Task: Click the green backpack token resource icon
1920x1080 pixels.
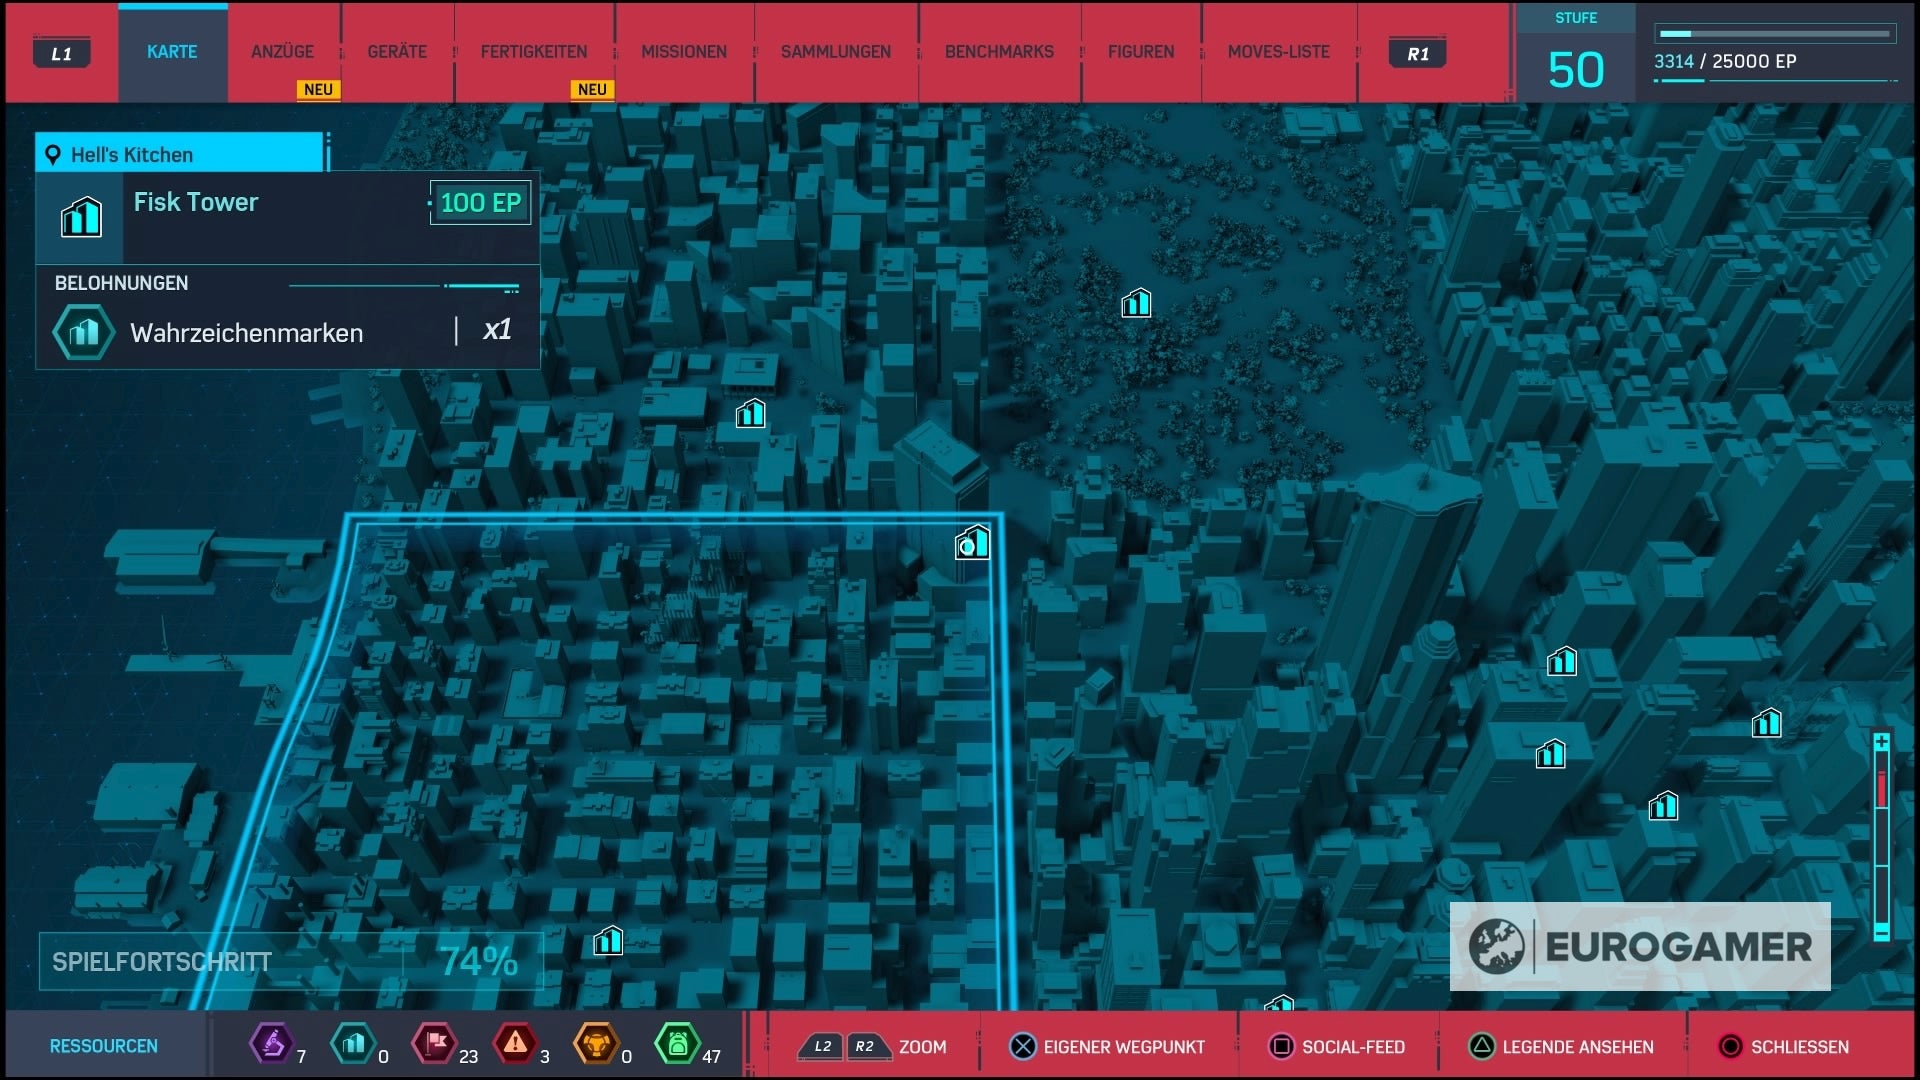Action: pyautogui.click(x=677, y=1044)
